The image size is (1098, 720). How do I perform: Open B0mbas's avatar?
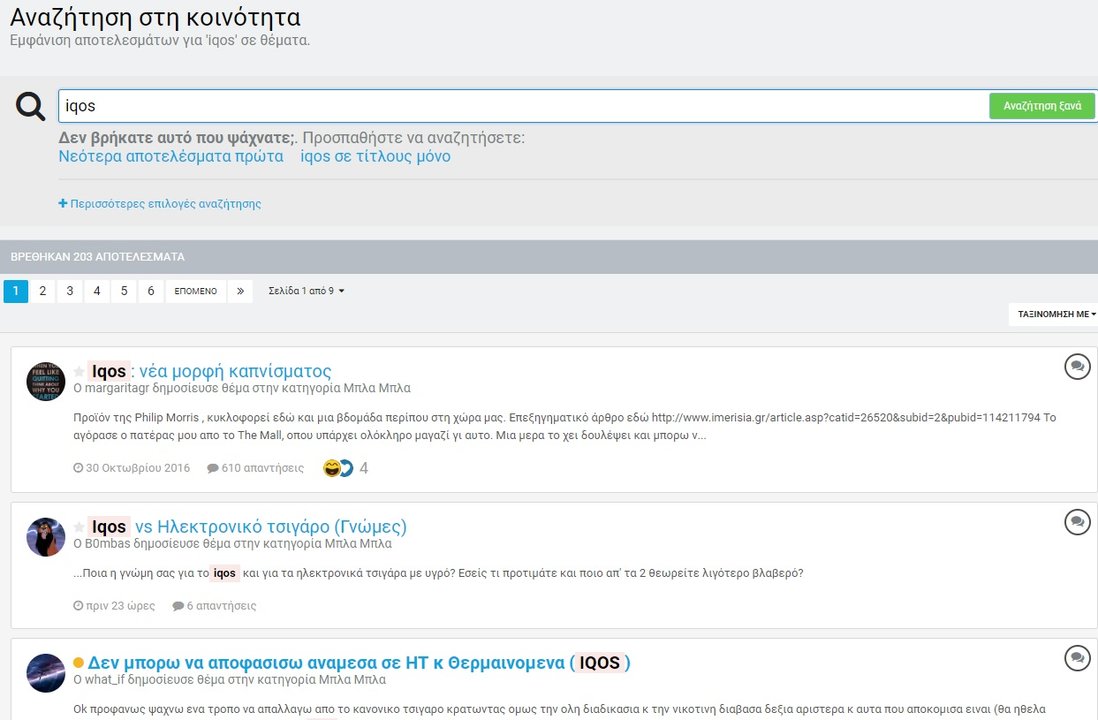click(x=46, y=537)
